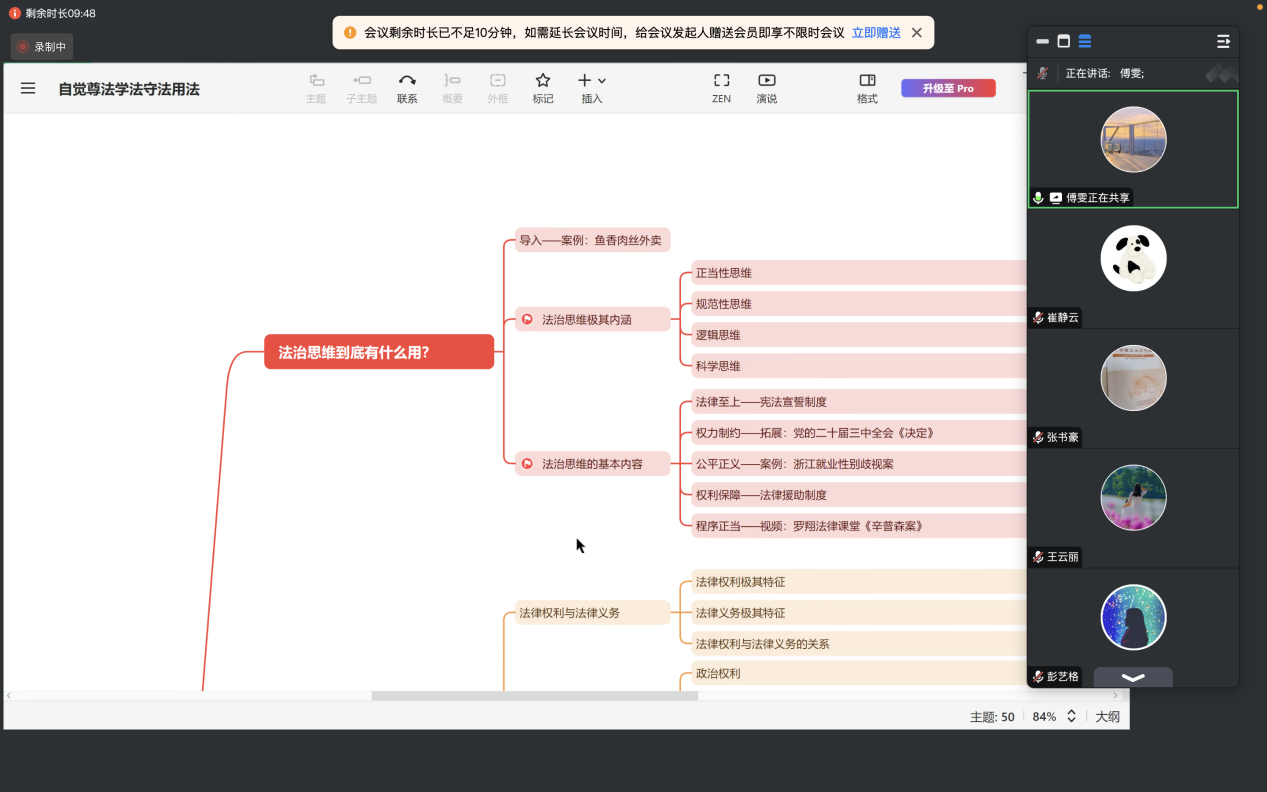
Task: Switch participant panel to list layout
Action: click(x=1085, y=41)
